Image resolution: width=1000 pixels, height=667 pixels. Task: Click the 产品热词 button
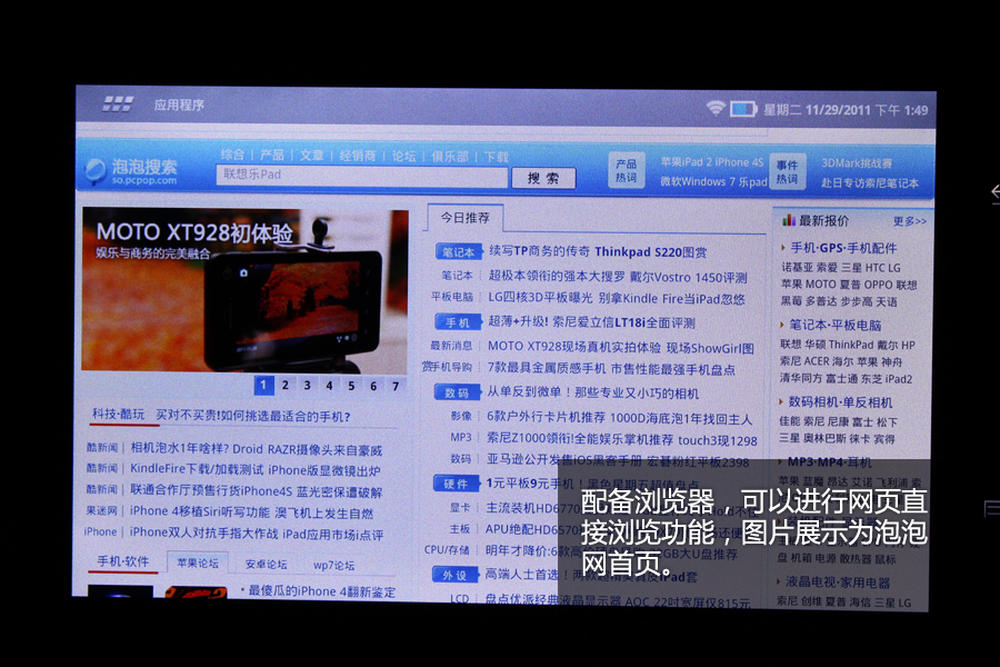click(626, 171)
